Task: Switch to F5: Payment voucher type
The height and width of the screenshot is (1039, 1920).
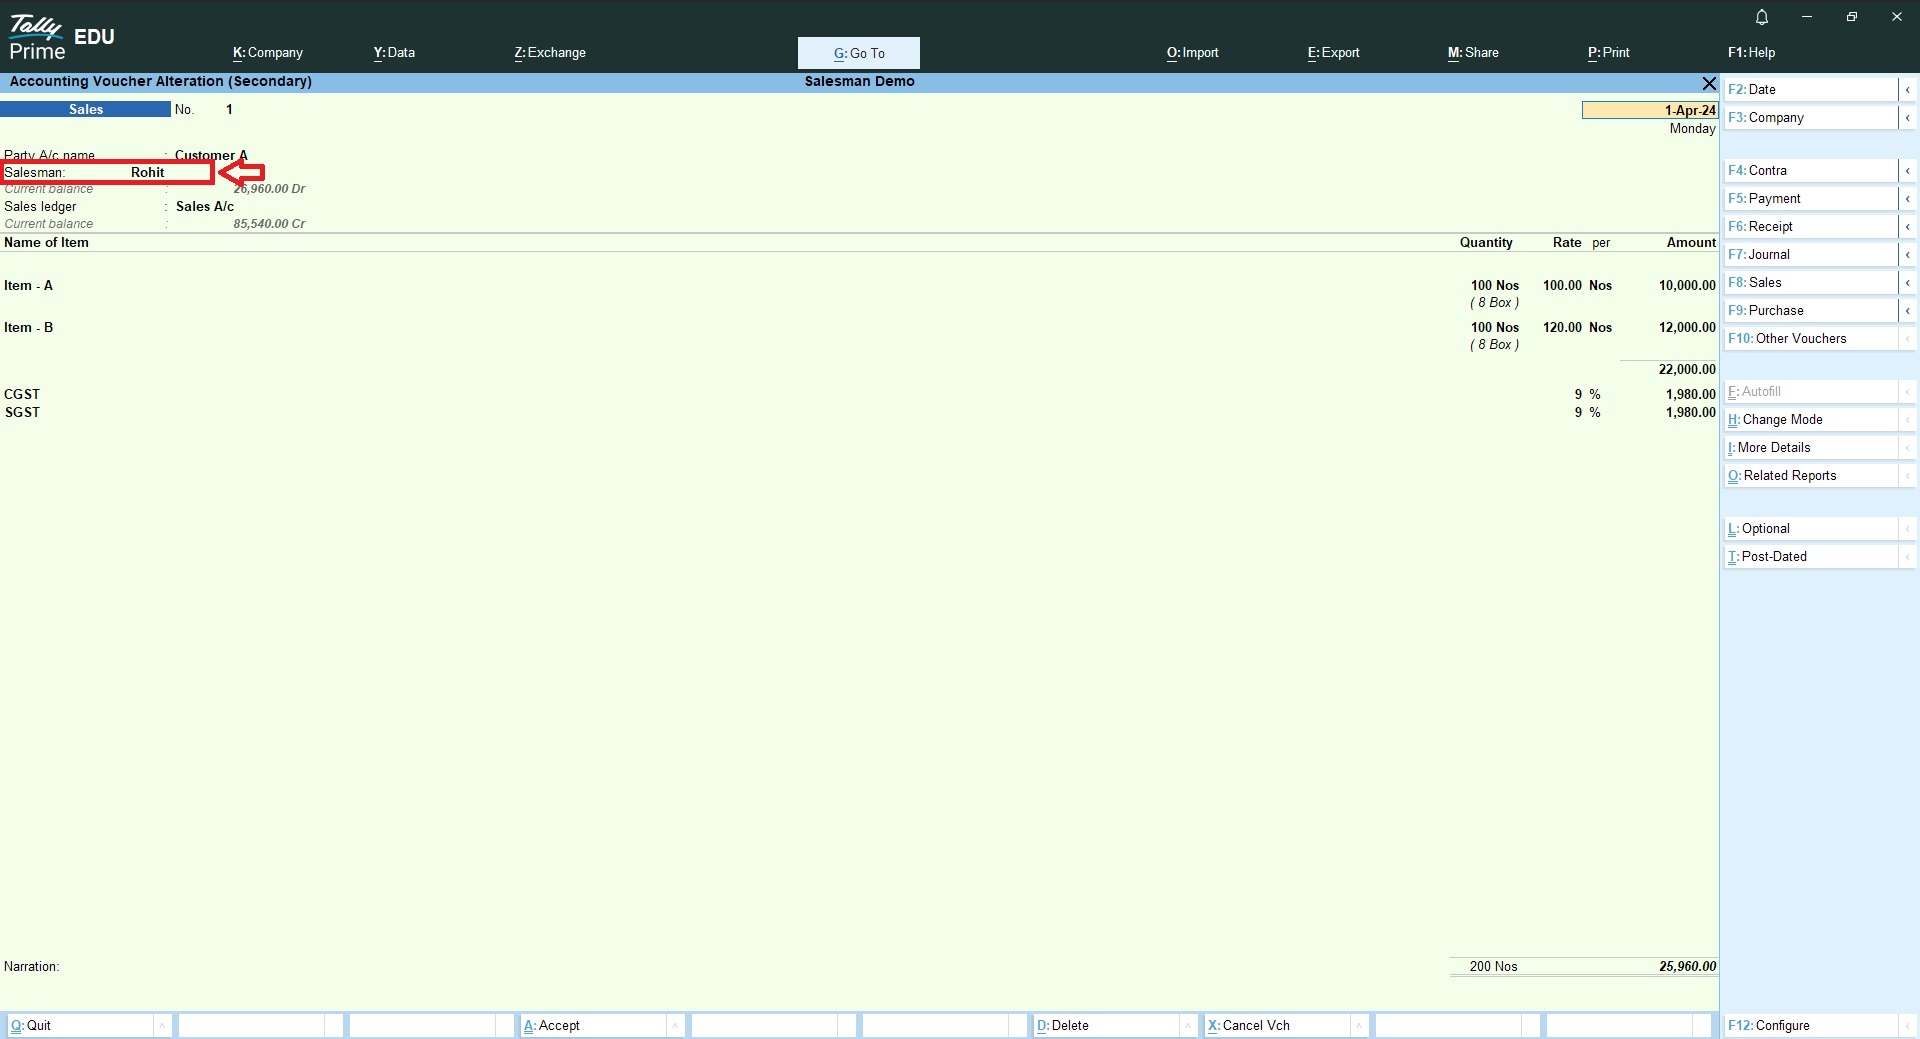Action: [1810, 199]
